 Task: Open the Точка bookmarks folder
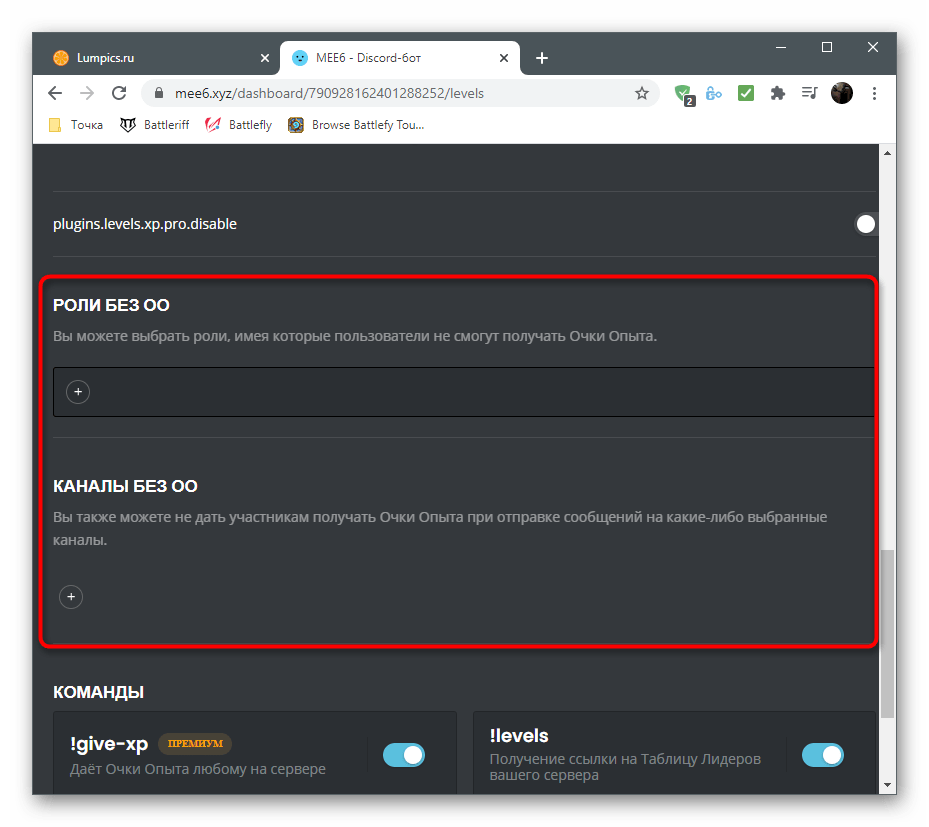click(x=76, y=125)
